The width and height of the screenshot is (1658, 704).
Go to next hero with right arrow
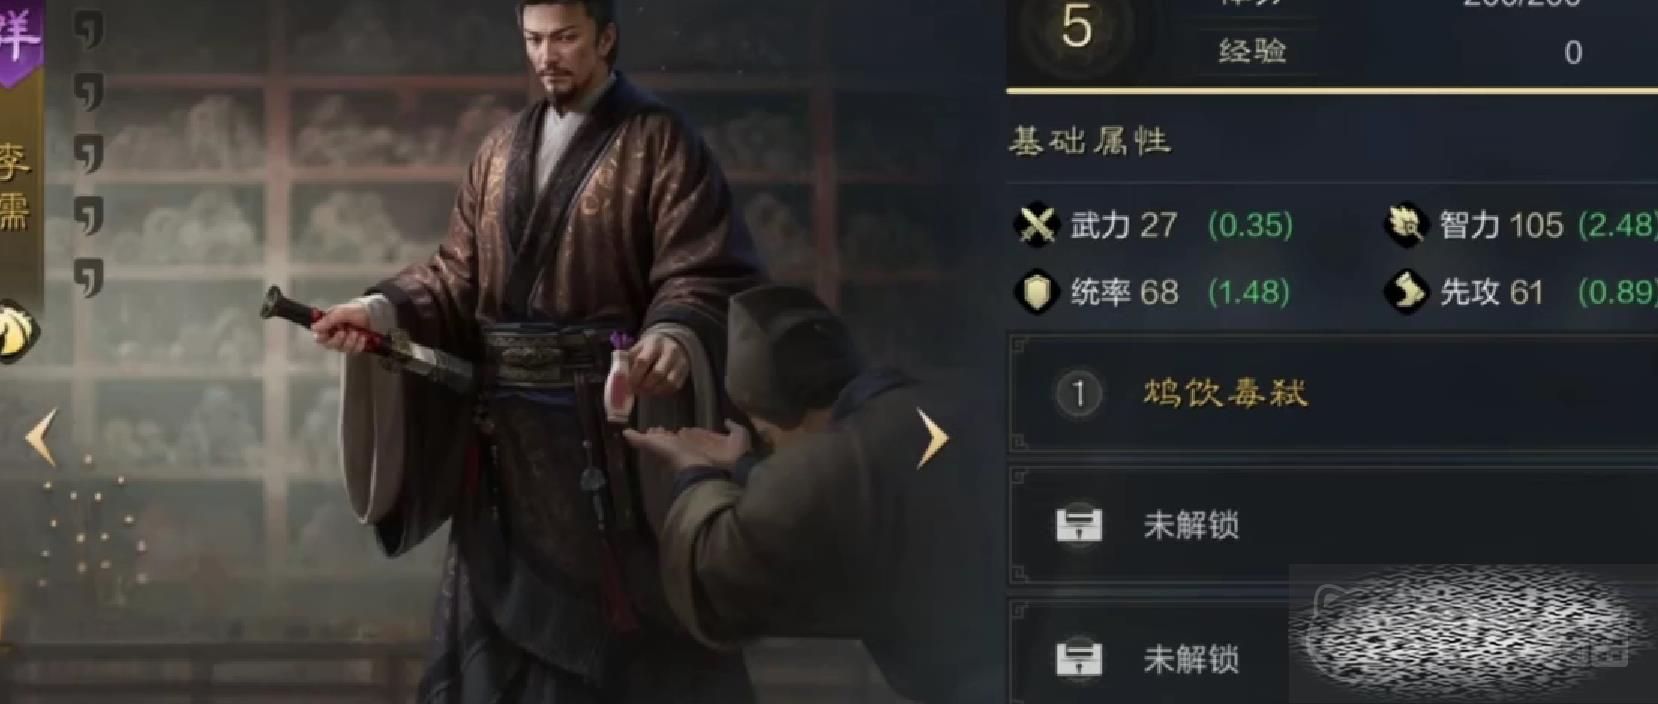(932, 438)
